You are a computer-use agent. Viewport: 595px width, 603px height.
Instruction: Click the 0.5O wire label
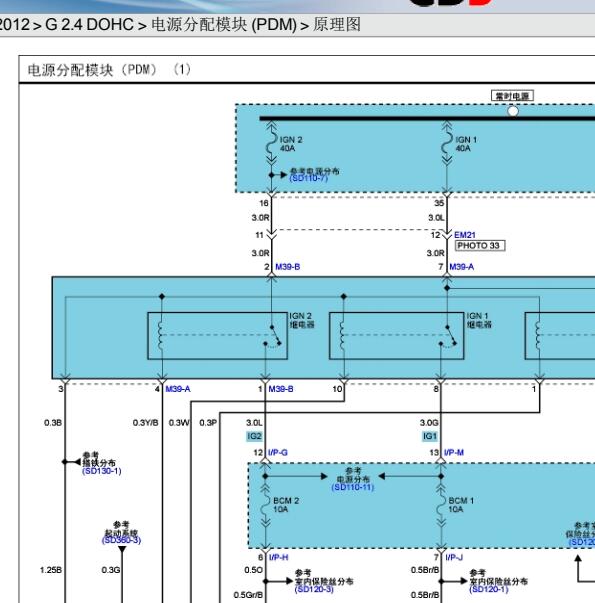tap(253, 570)
